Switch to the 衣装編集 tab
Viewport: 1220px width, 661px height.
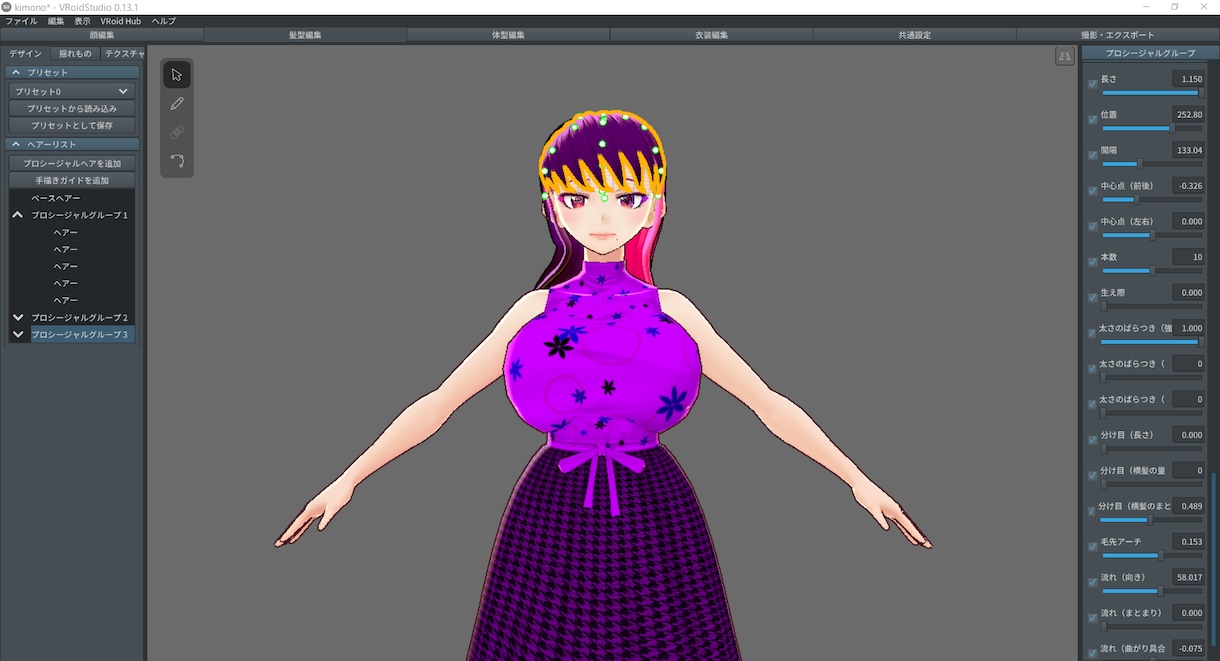tap(711, 35)
